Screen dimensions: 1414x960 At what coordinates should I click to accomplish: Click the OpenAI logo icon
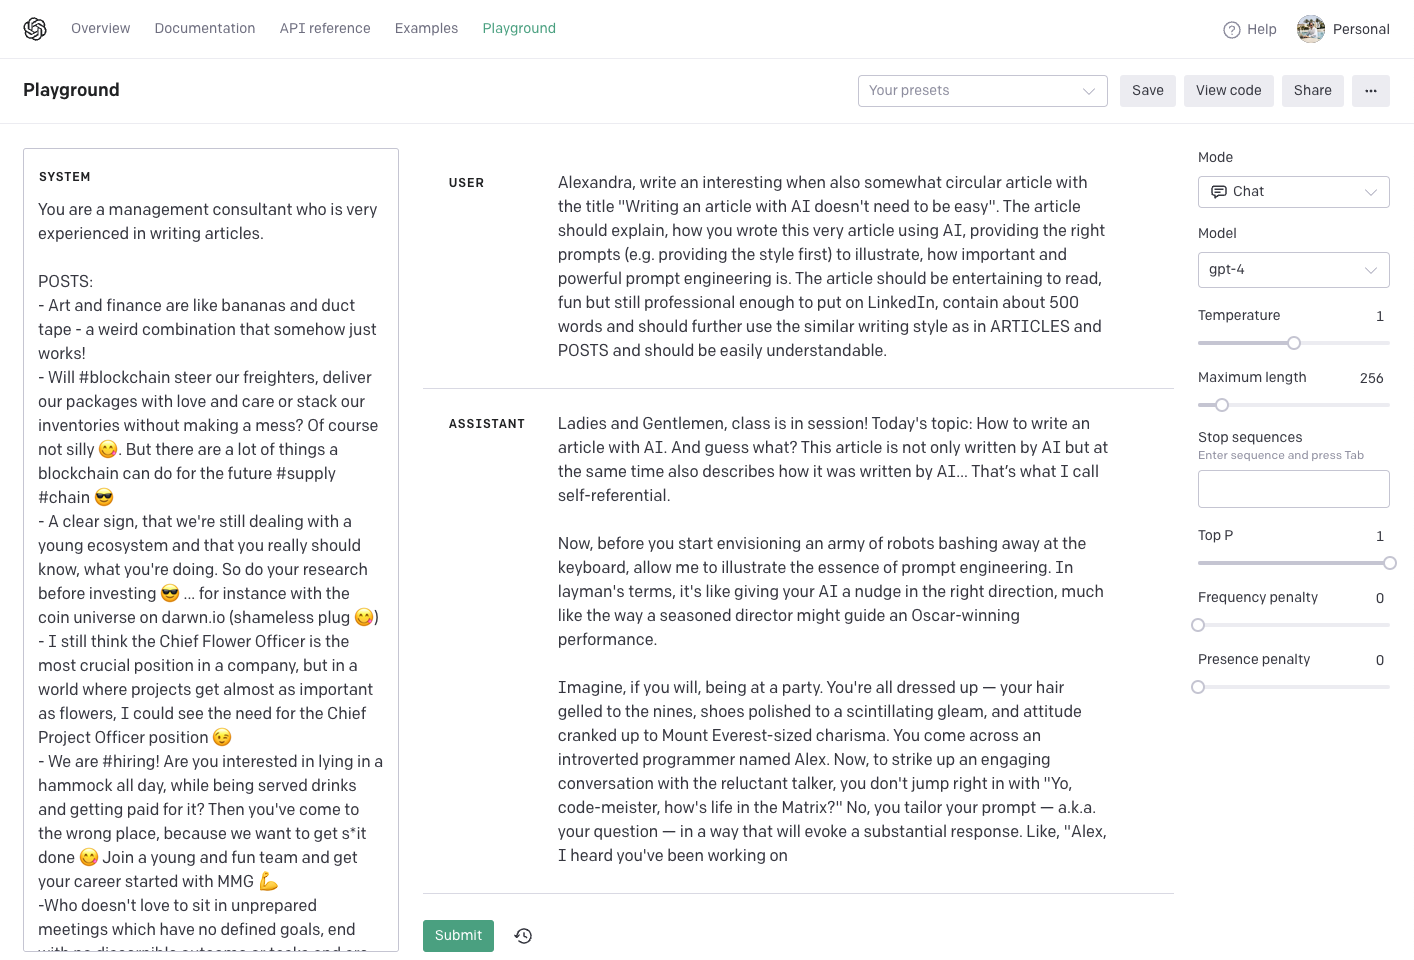tap(35, 29)
